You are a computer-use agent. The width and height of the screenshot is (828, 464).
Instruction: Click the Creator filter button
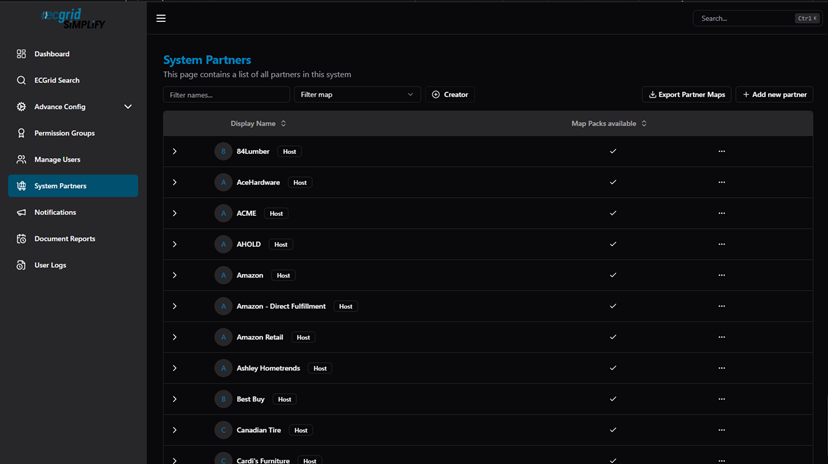[450, 94]
